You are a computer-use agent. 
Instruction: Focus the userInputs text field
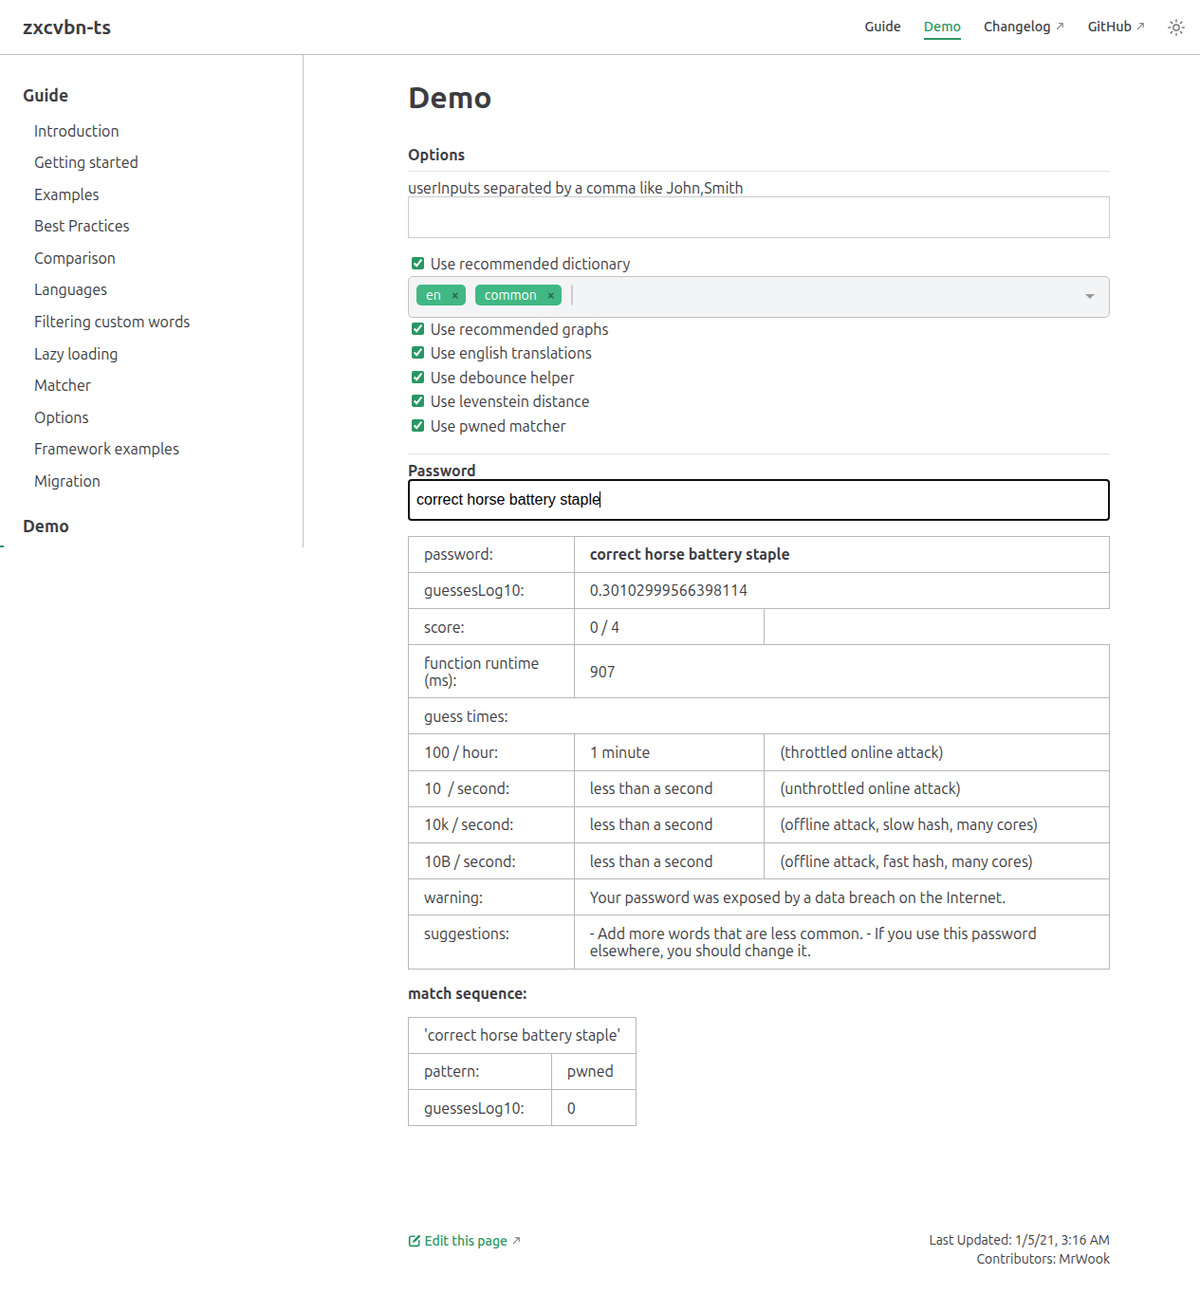coord(758,217)
